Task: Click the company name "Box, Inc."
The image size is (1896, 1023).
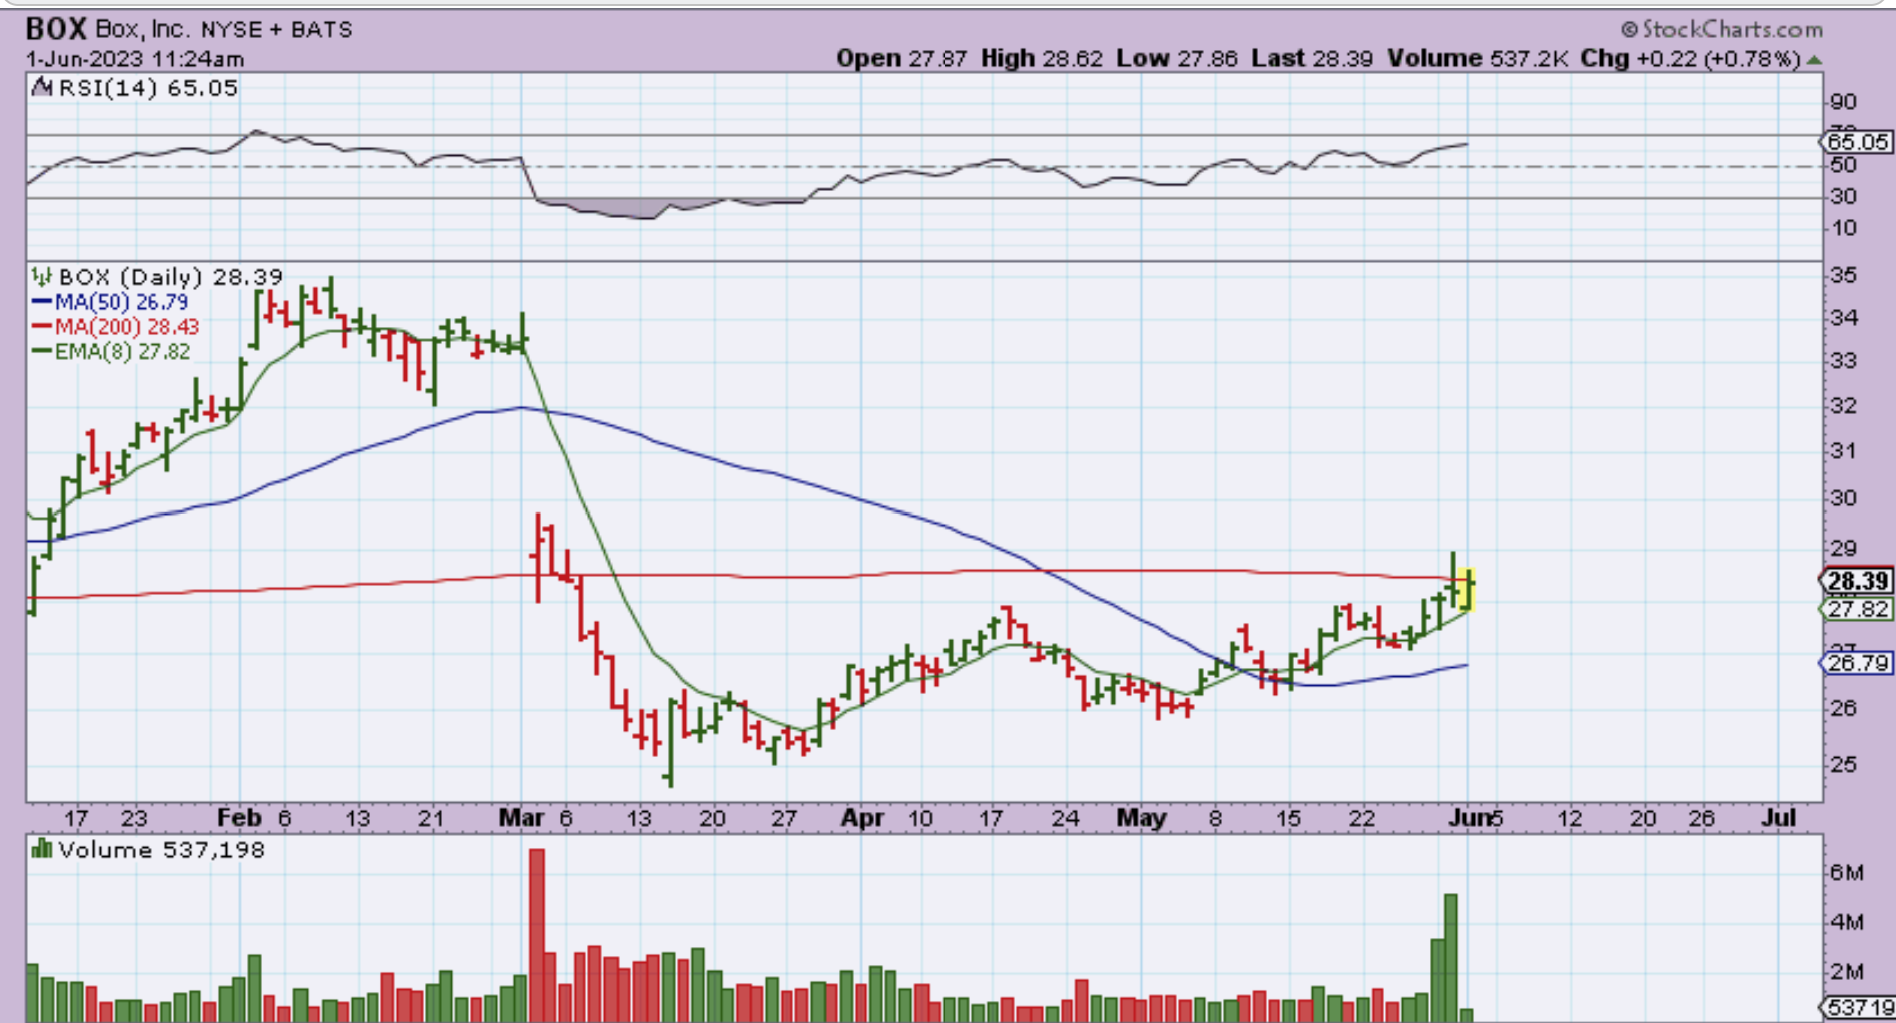Action: (141, 30)
